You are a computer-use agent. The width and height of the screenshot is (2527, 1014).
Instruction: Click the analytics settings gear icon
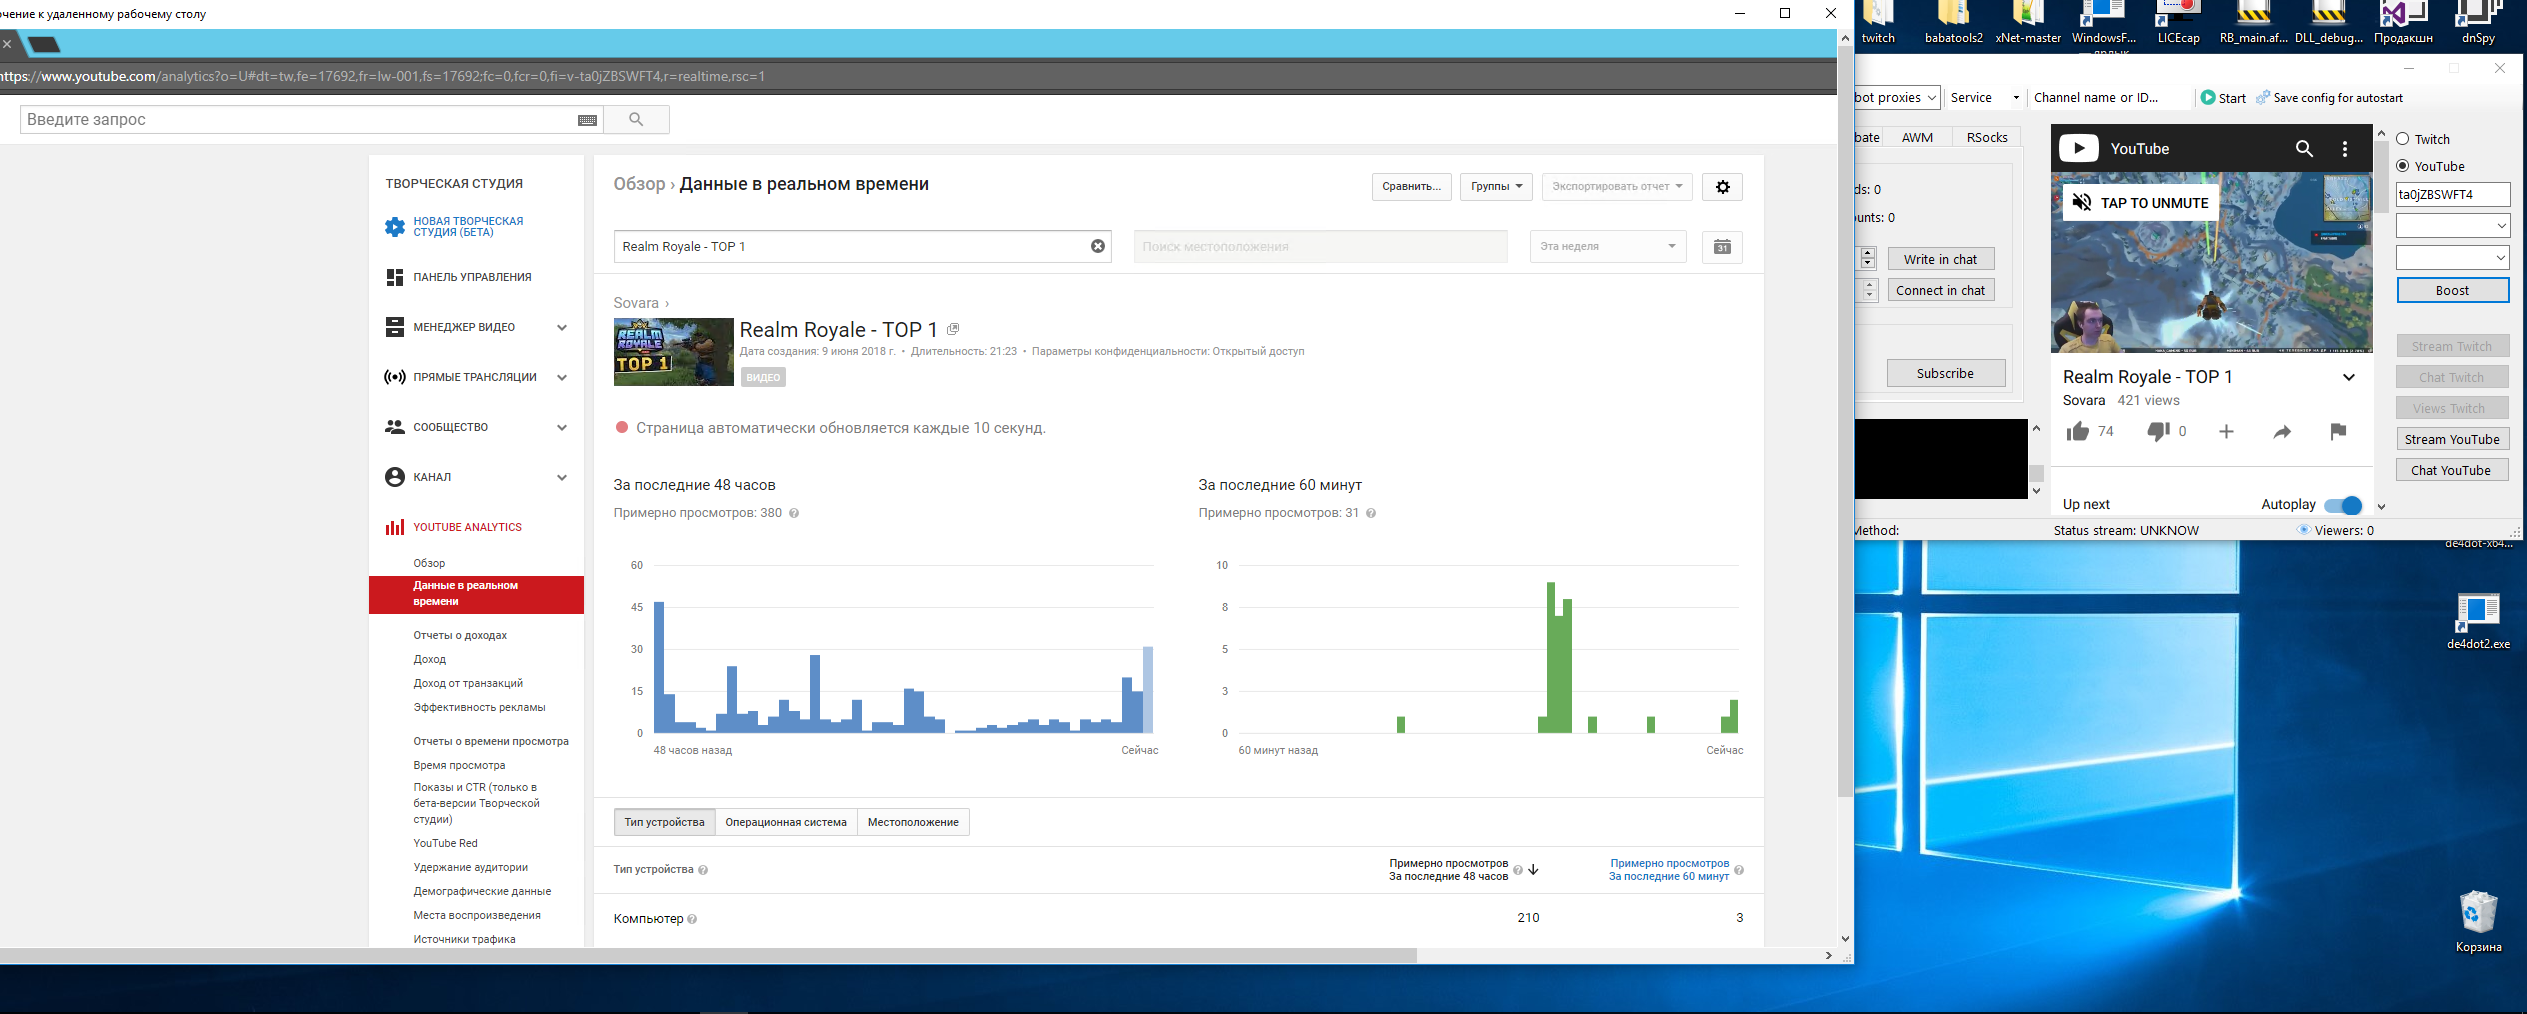(x=1722, y=187)
